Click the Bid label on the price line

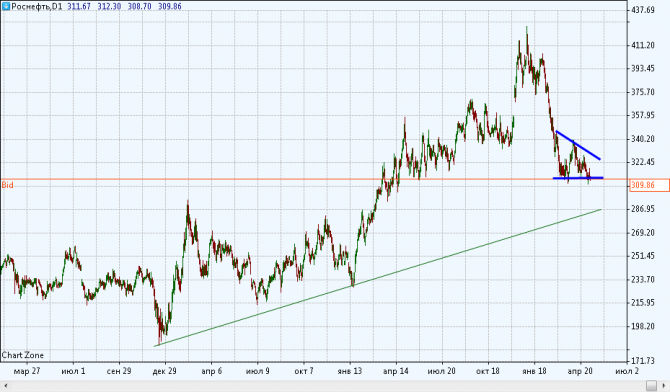[x=7, y=185]
